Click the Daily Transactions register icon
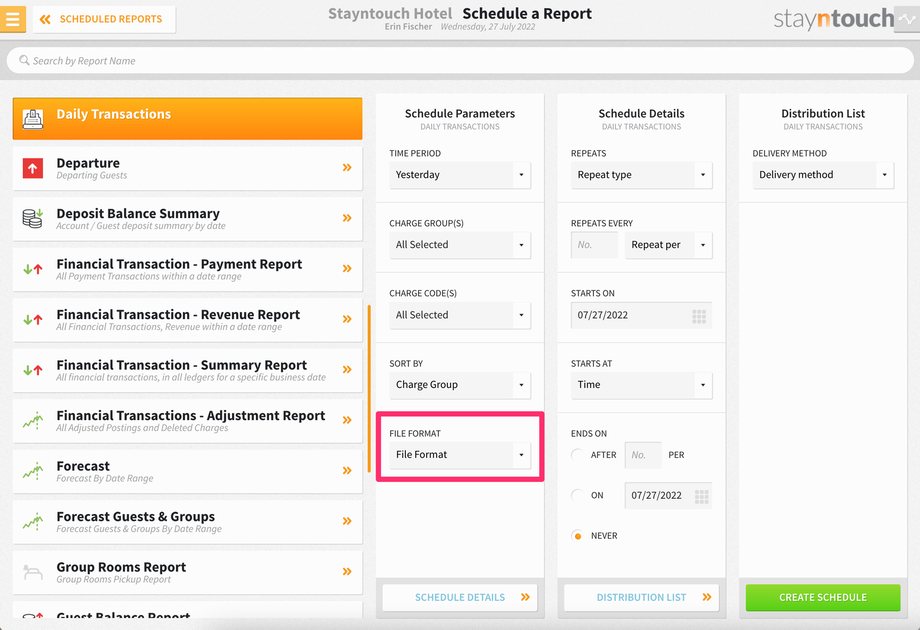The image size is (920, 630). point(33,118)
